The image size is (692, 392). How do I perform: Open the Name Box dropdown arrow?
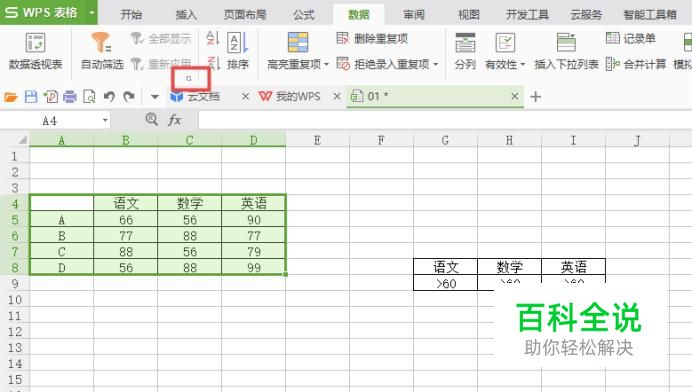coord(105,121)
